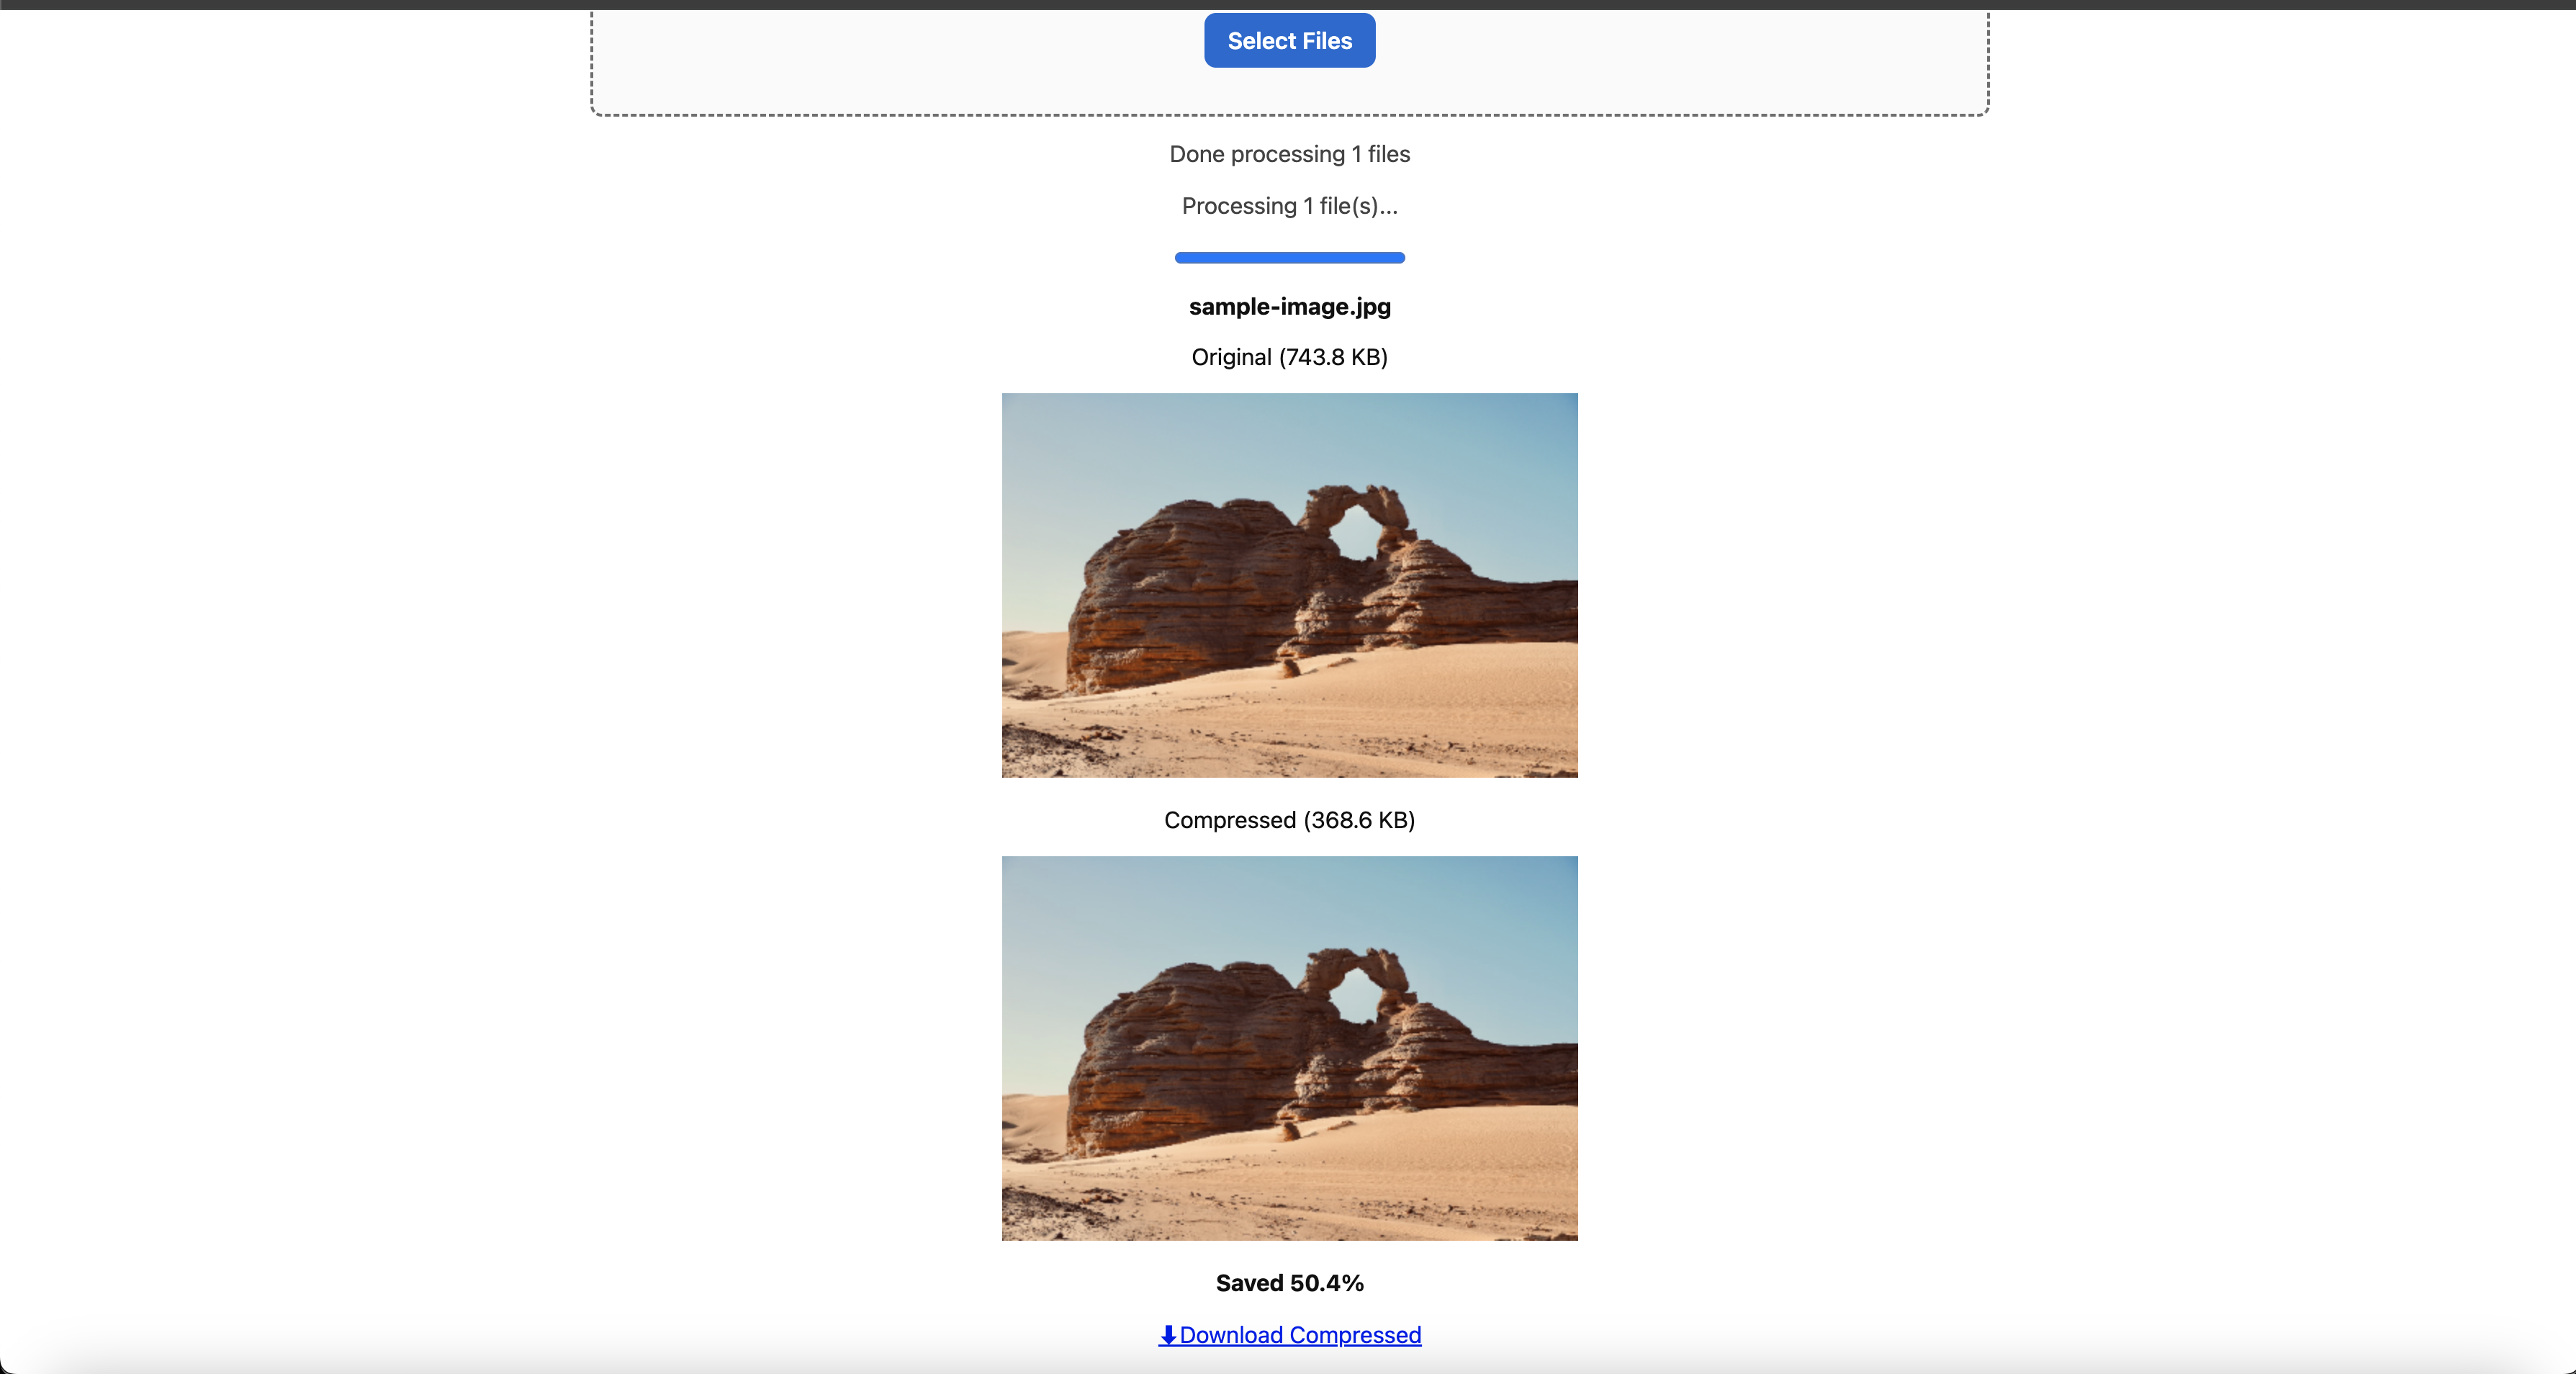This screenshot has width=2576, height=1374.
Task: Click the blue progress bar
Action: pyautogui.click(x=1289, y=258)
